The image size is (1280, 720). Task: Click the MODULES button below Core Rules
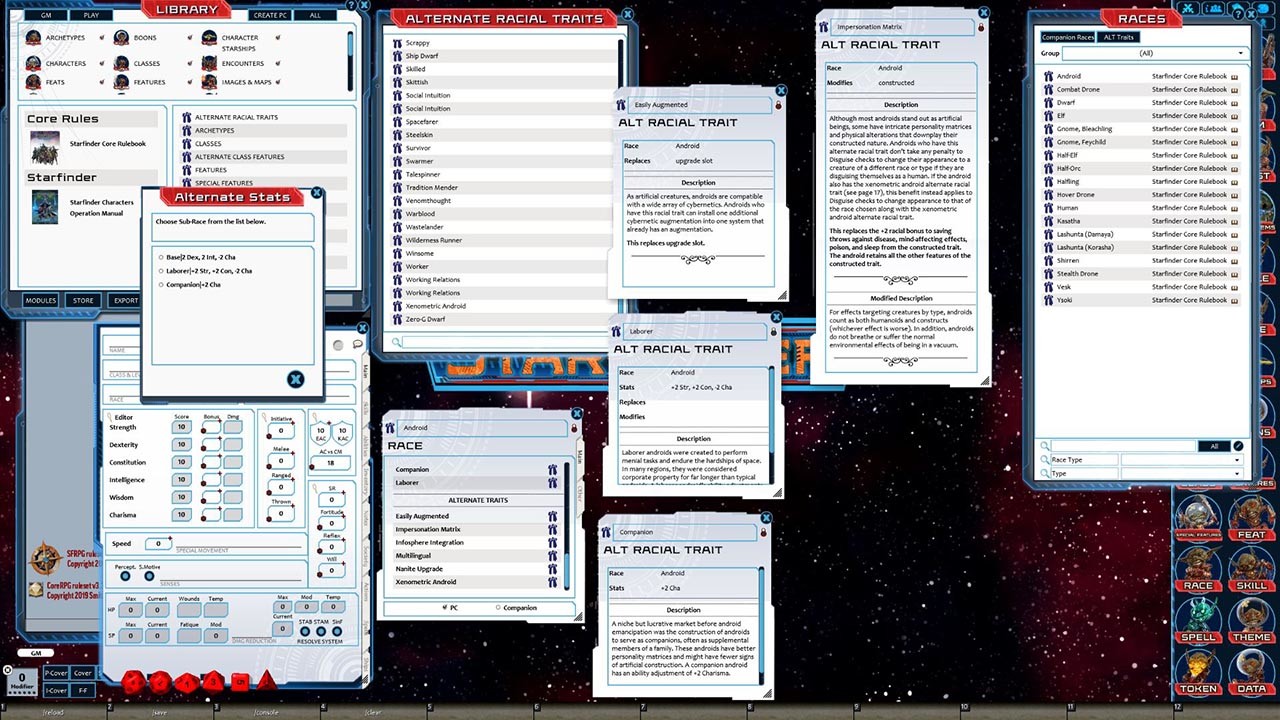click(40, 300)
